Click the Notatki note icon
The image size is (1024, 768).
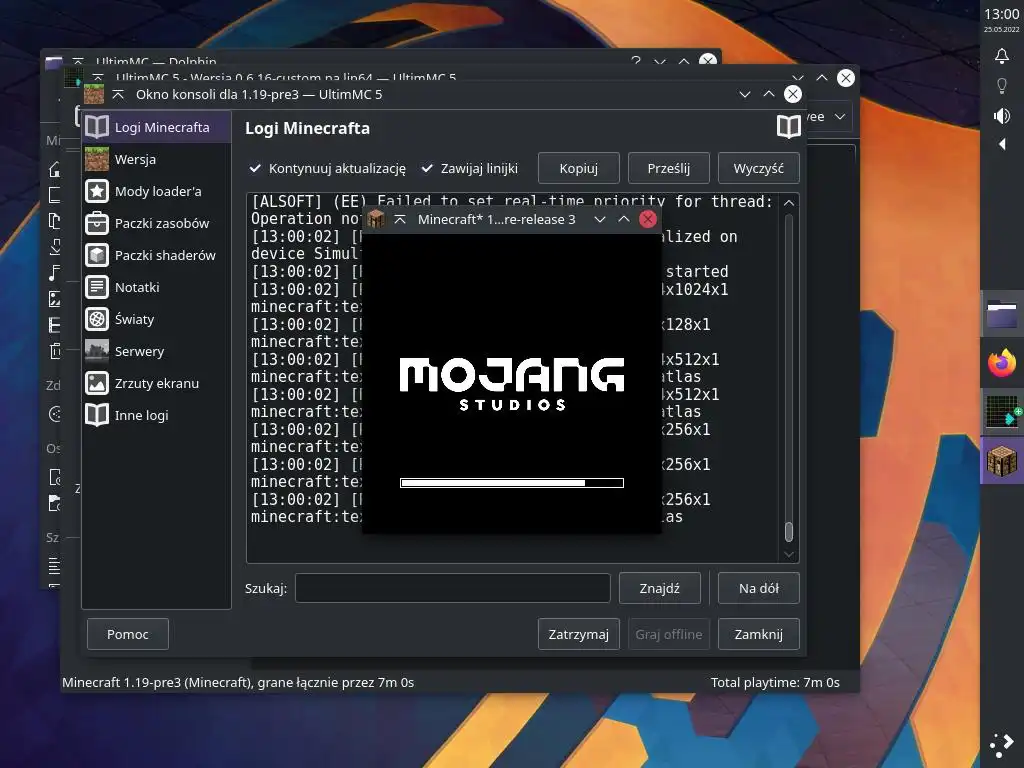coord(97,287)
